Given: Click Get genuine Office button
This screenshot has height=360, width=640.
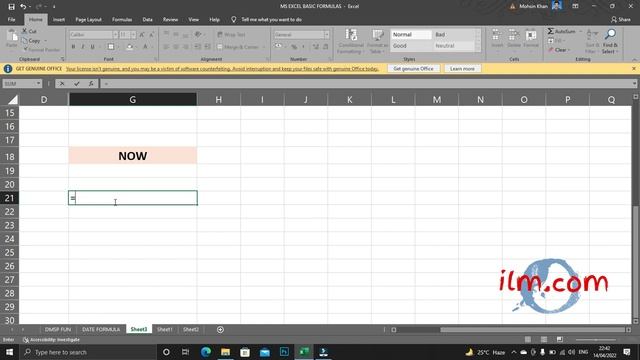Looking at the screenshot, I should 413,69.
